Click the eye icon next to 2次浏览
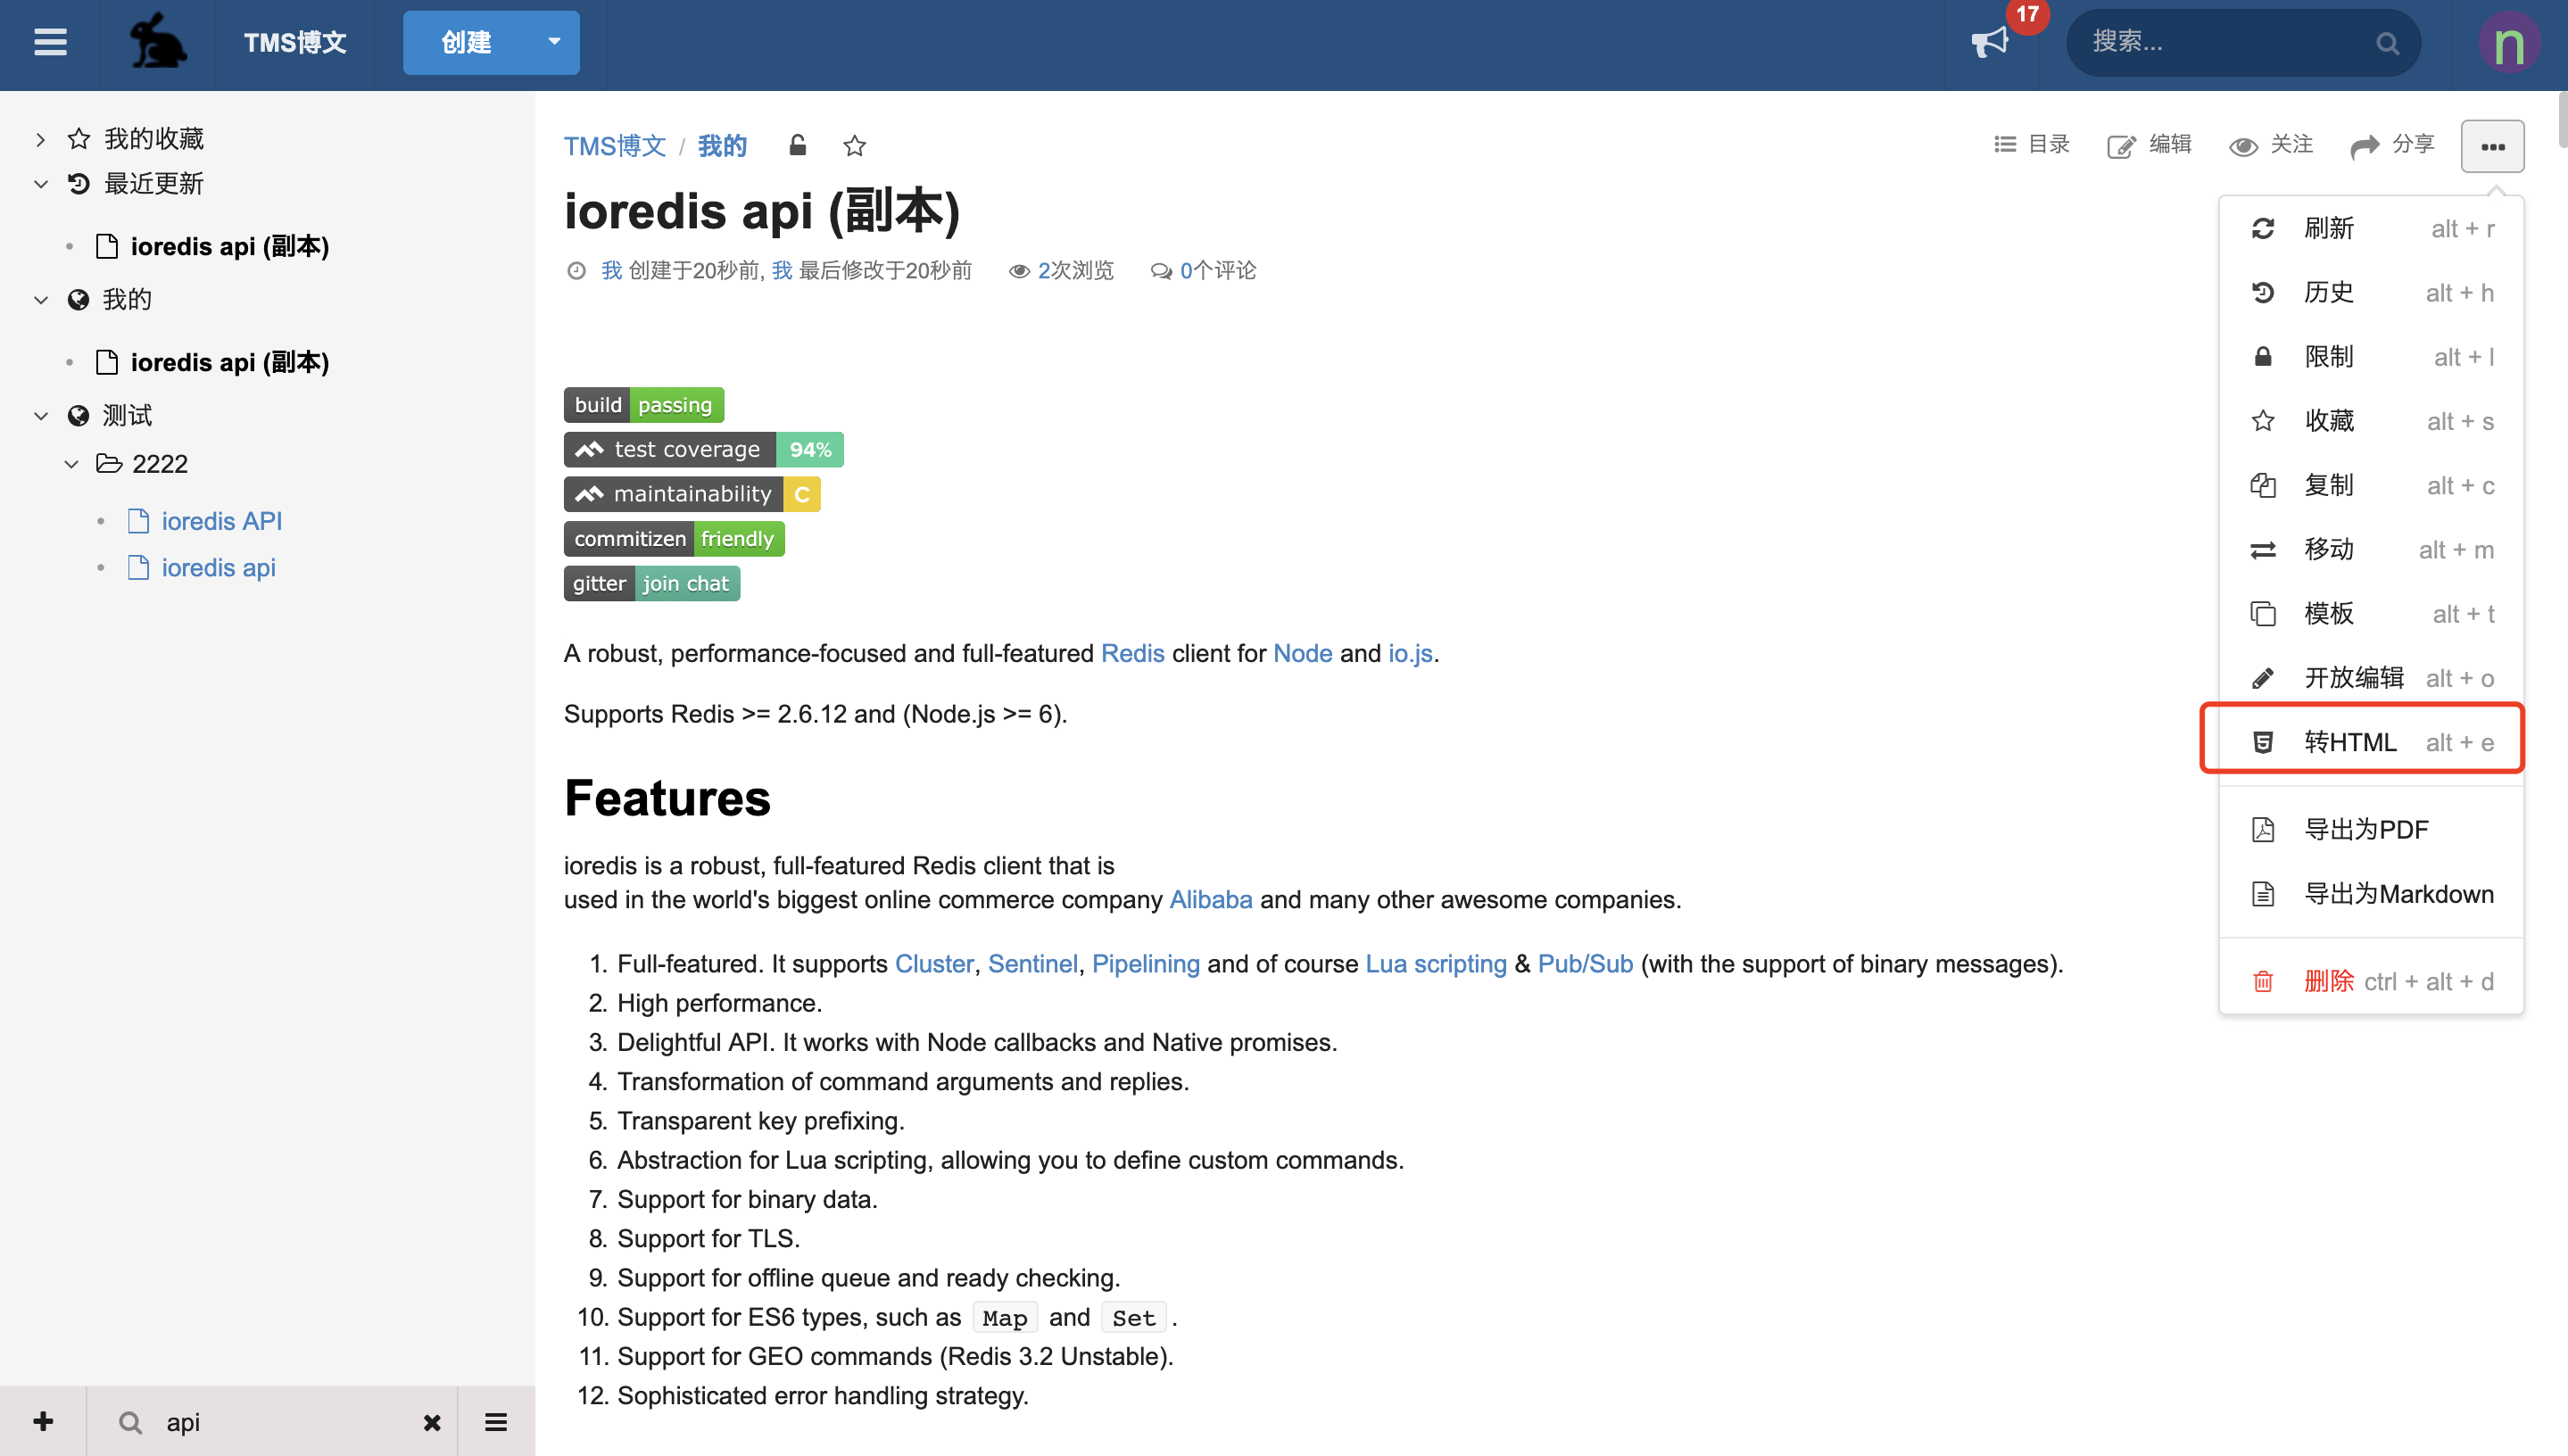The height and width of the screenshot is (1456, 2568). [x=1019, y=271]
